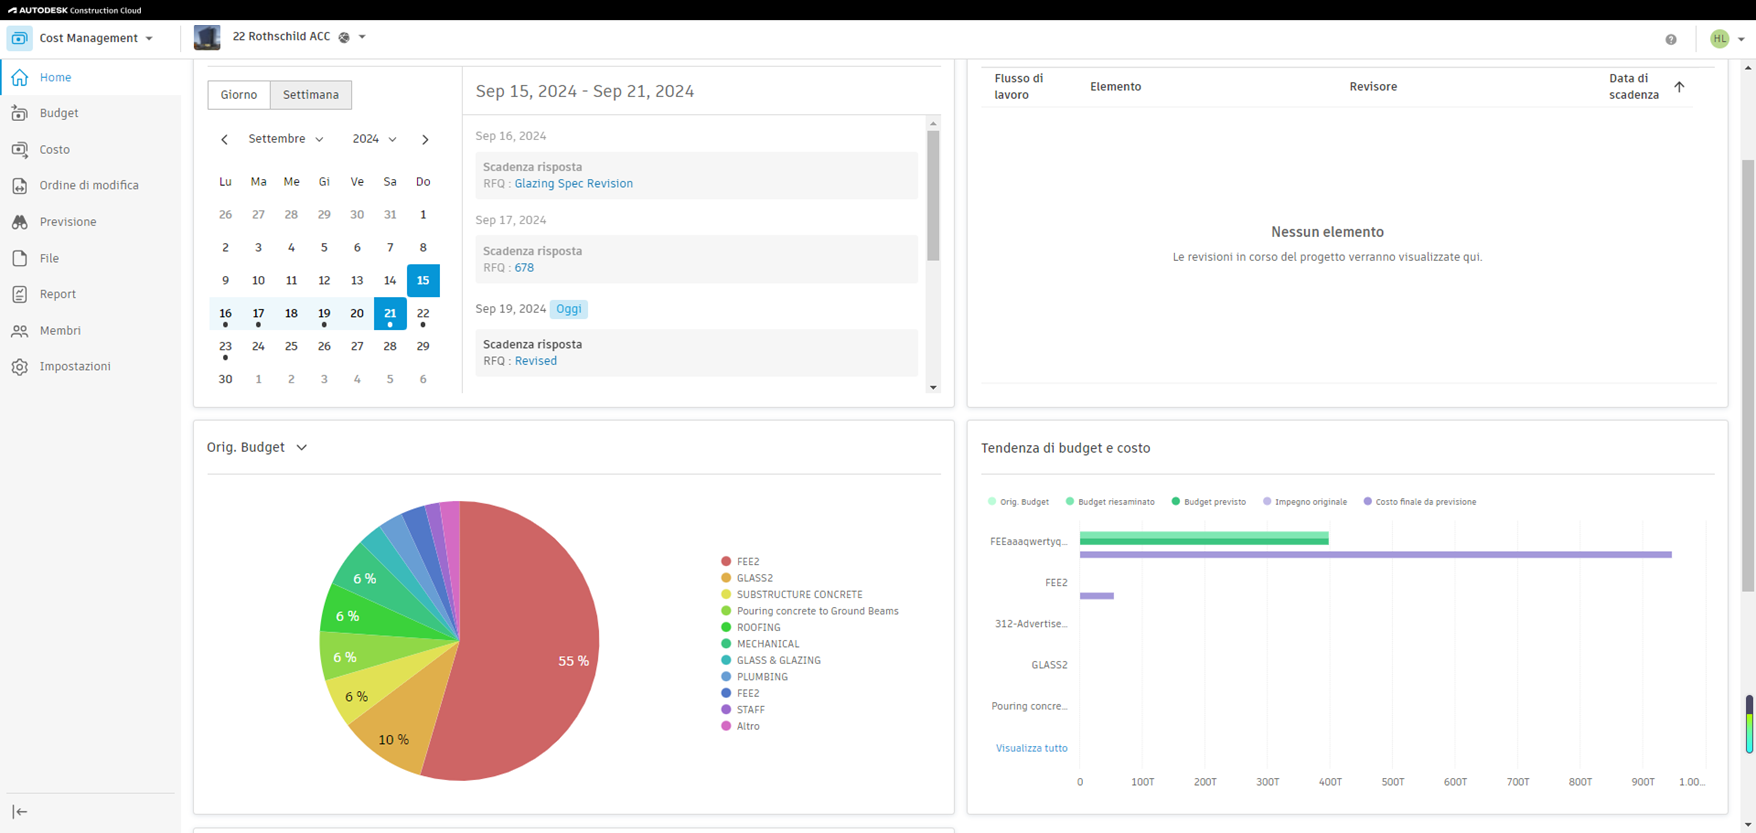Viewport: 1756px width, 833px height.
Task: Open Membri in the sidebar menu
Action: coord(60,330)
